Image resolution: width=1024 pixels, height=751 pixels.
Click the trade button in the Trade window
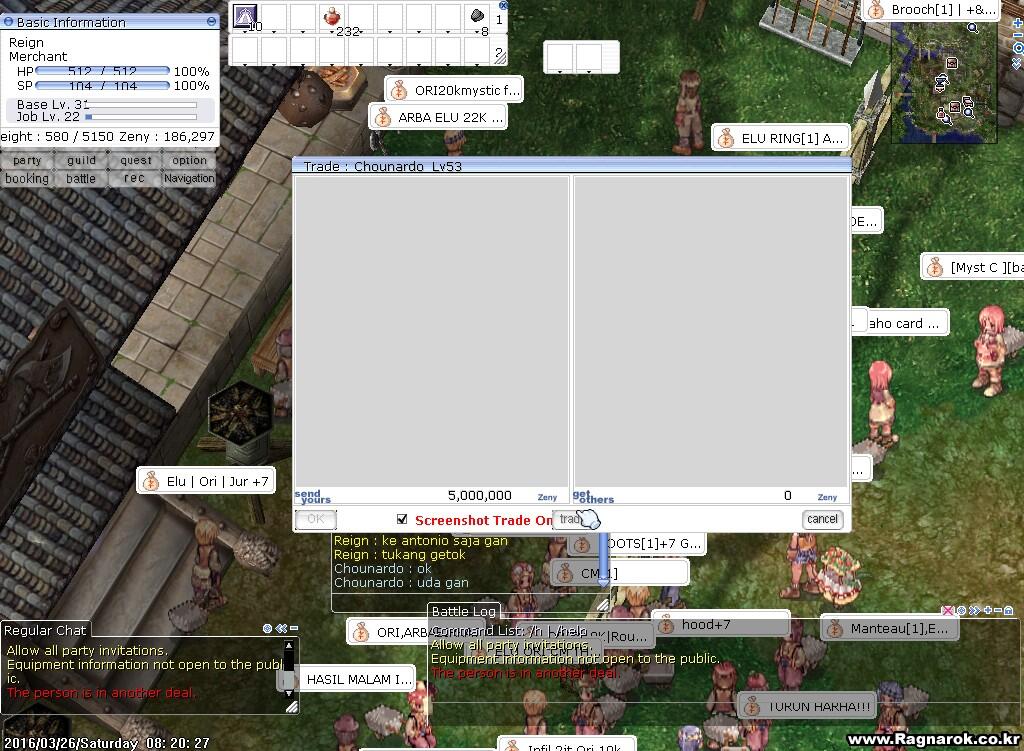[575, 519]
